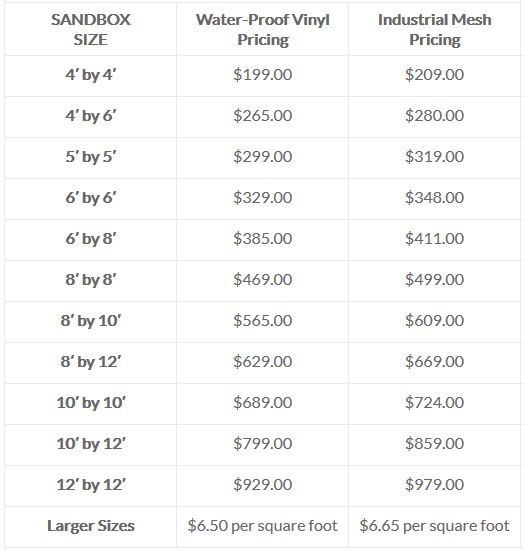Click the $799.00 vinyl price
The image size is (524, 551).
pos(263,443)
